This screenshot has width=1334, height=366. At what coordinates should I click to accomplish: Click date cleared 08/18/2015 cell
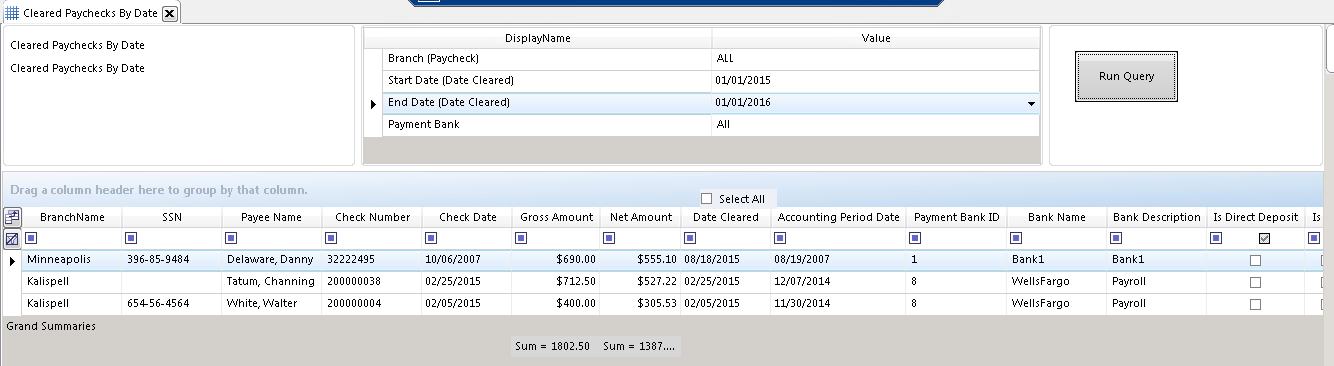pyautogui.click(x=726, y=260)
